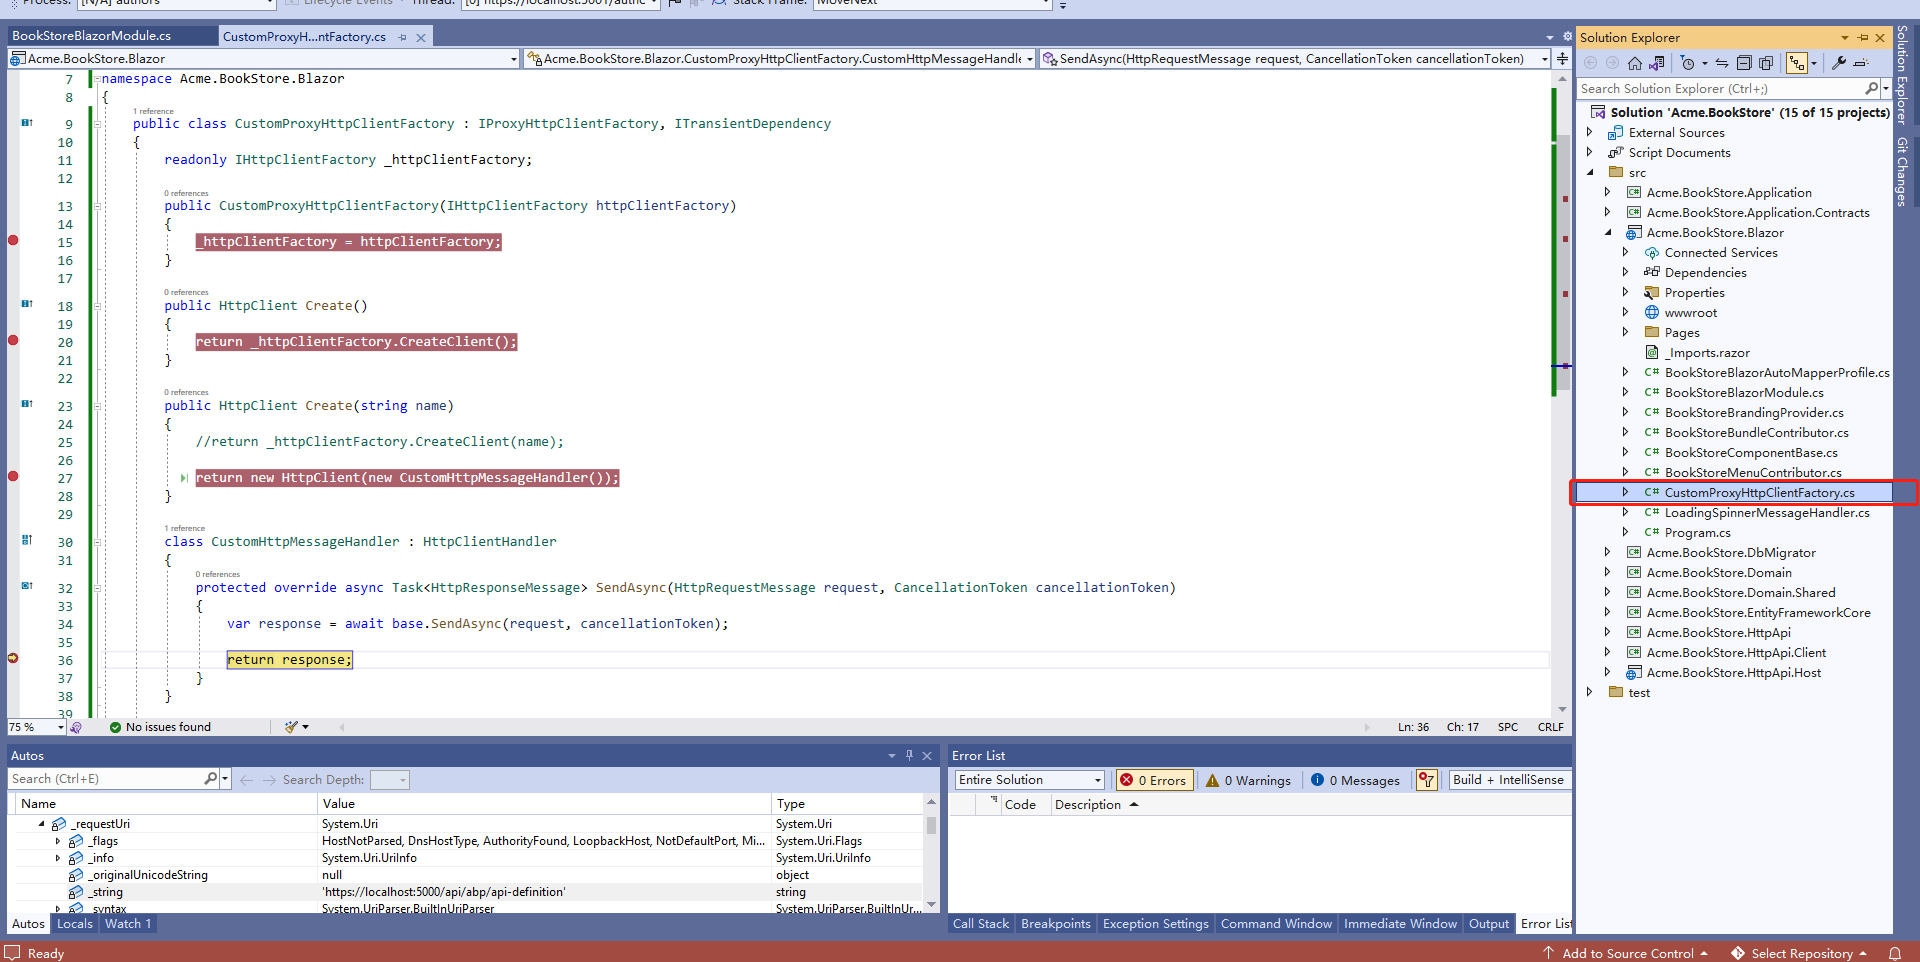Open the health indicator showing No issues found

[160, 727]
